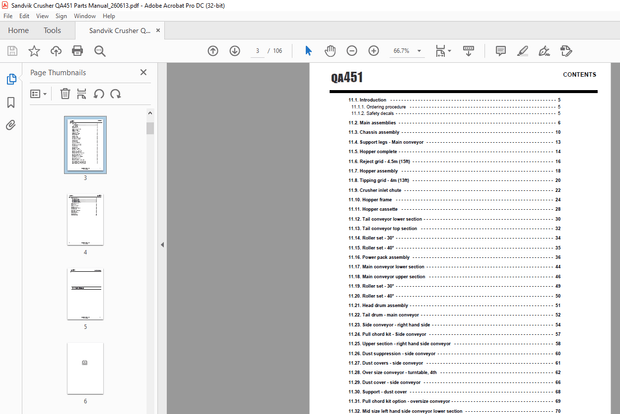Click the Save file icon

(12, 51)
